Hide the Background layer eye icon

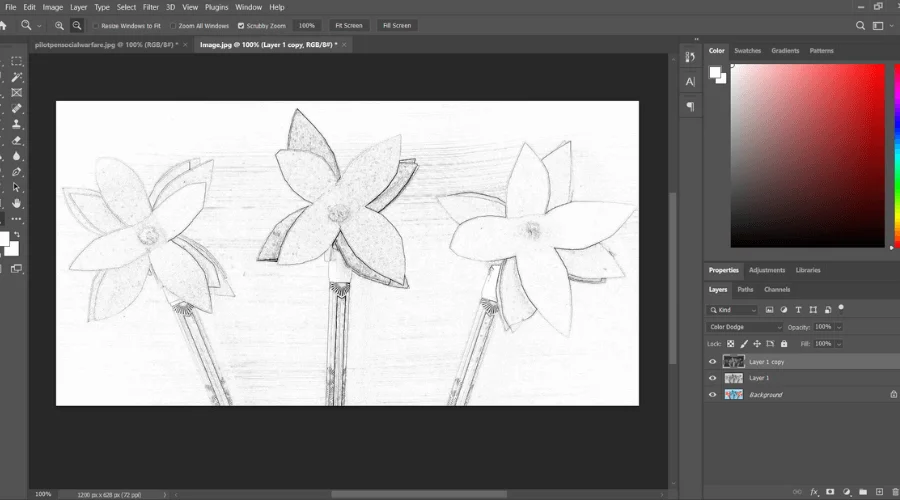point(712,395)
